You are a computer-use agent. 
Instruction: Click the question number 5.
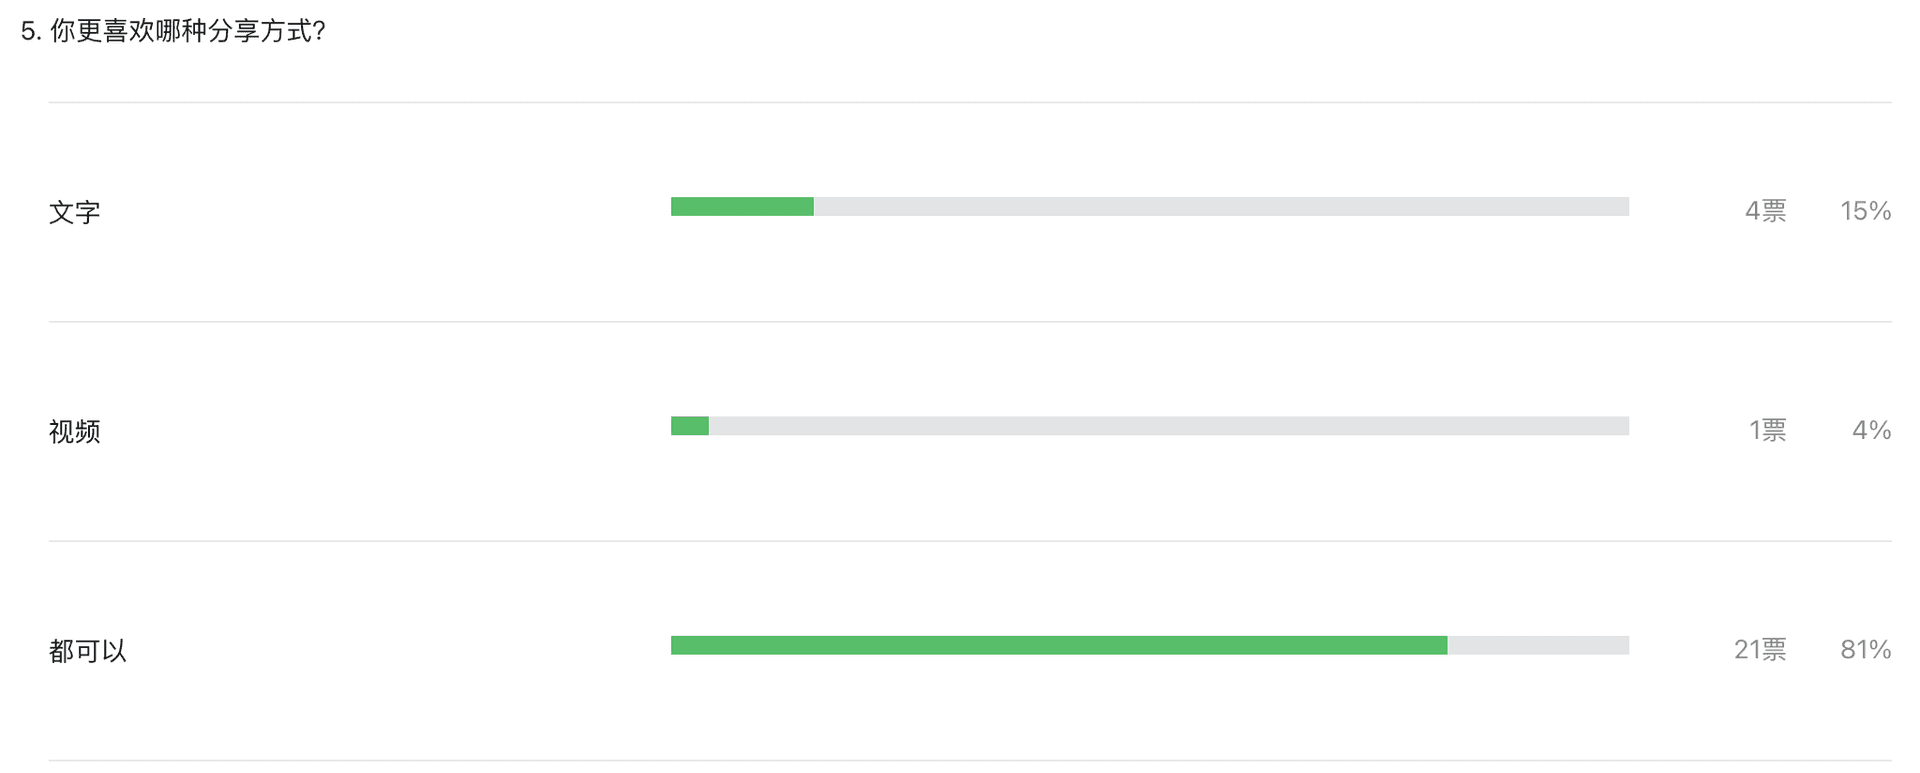point(31,31)
